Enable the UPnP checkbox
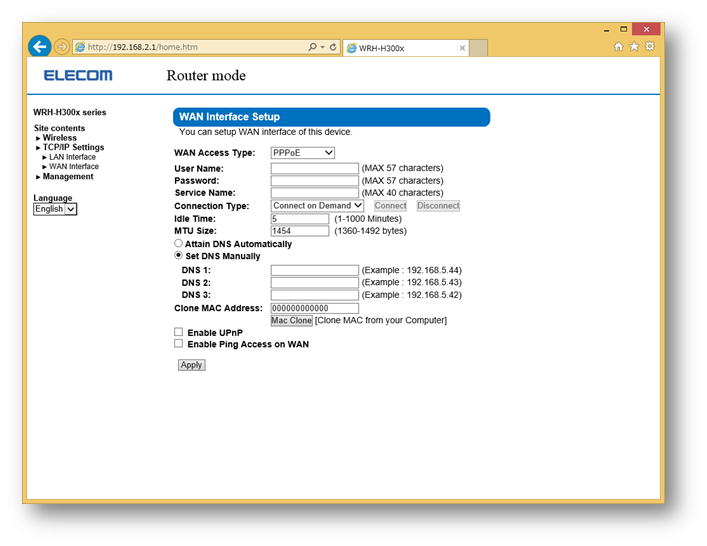Viewport: 707px width, 546px height. 179,332
